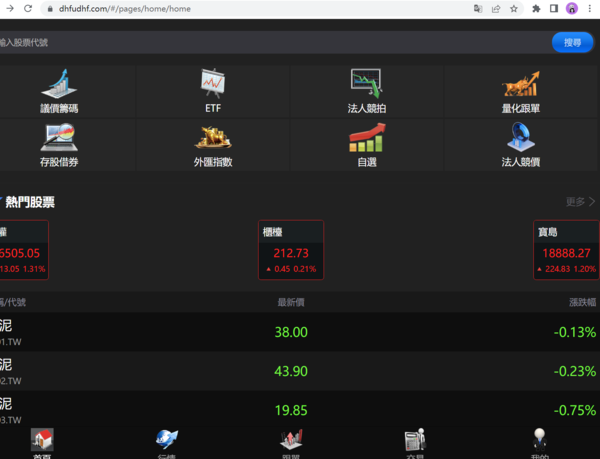
Task: Expand 更多 to see more hot stocks
Action: coord(579,201)
